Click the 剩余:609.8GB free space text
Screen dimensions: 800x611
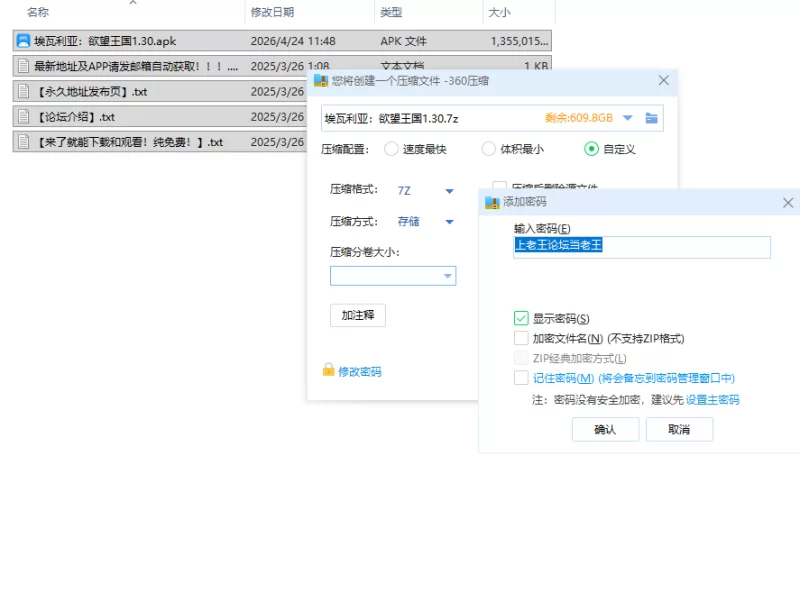click(579, 118)
